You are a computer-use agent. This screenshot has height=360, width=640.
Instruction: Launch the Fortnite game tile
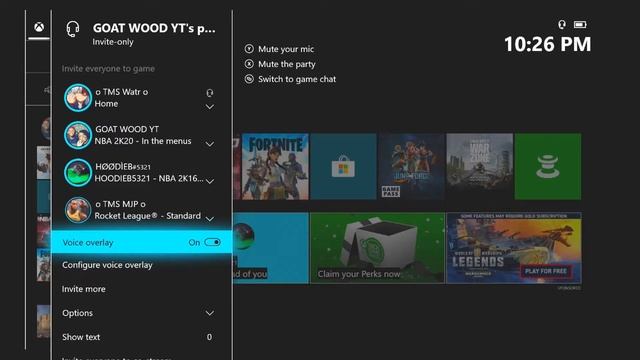click(x=275, y=166)
